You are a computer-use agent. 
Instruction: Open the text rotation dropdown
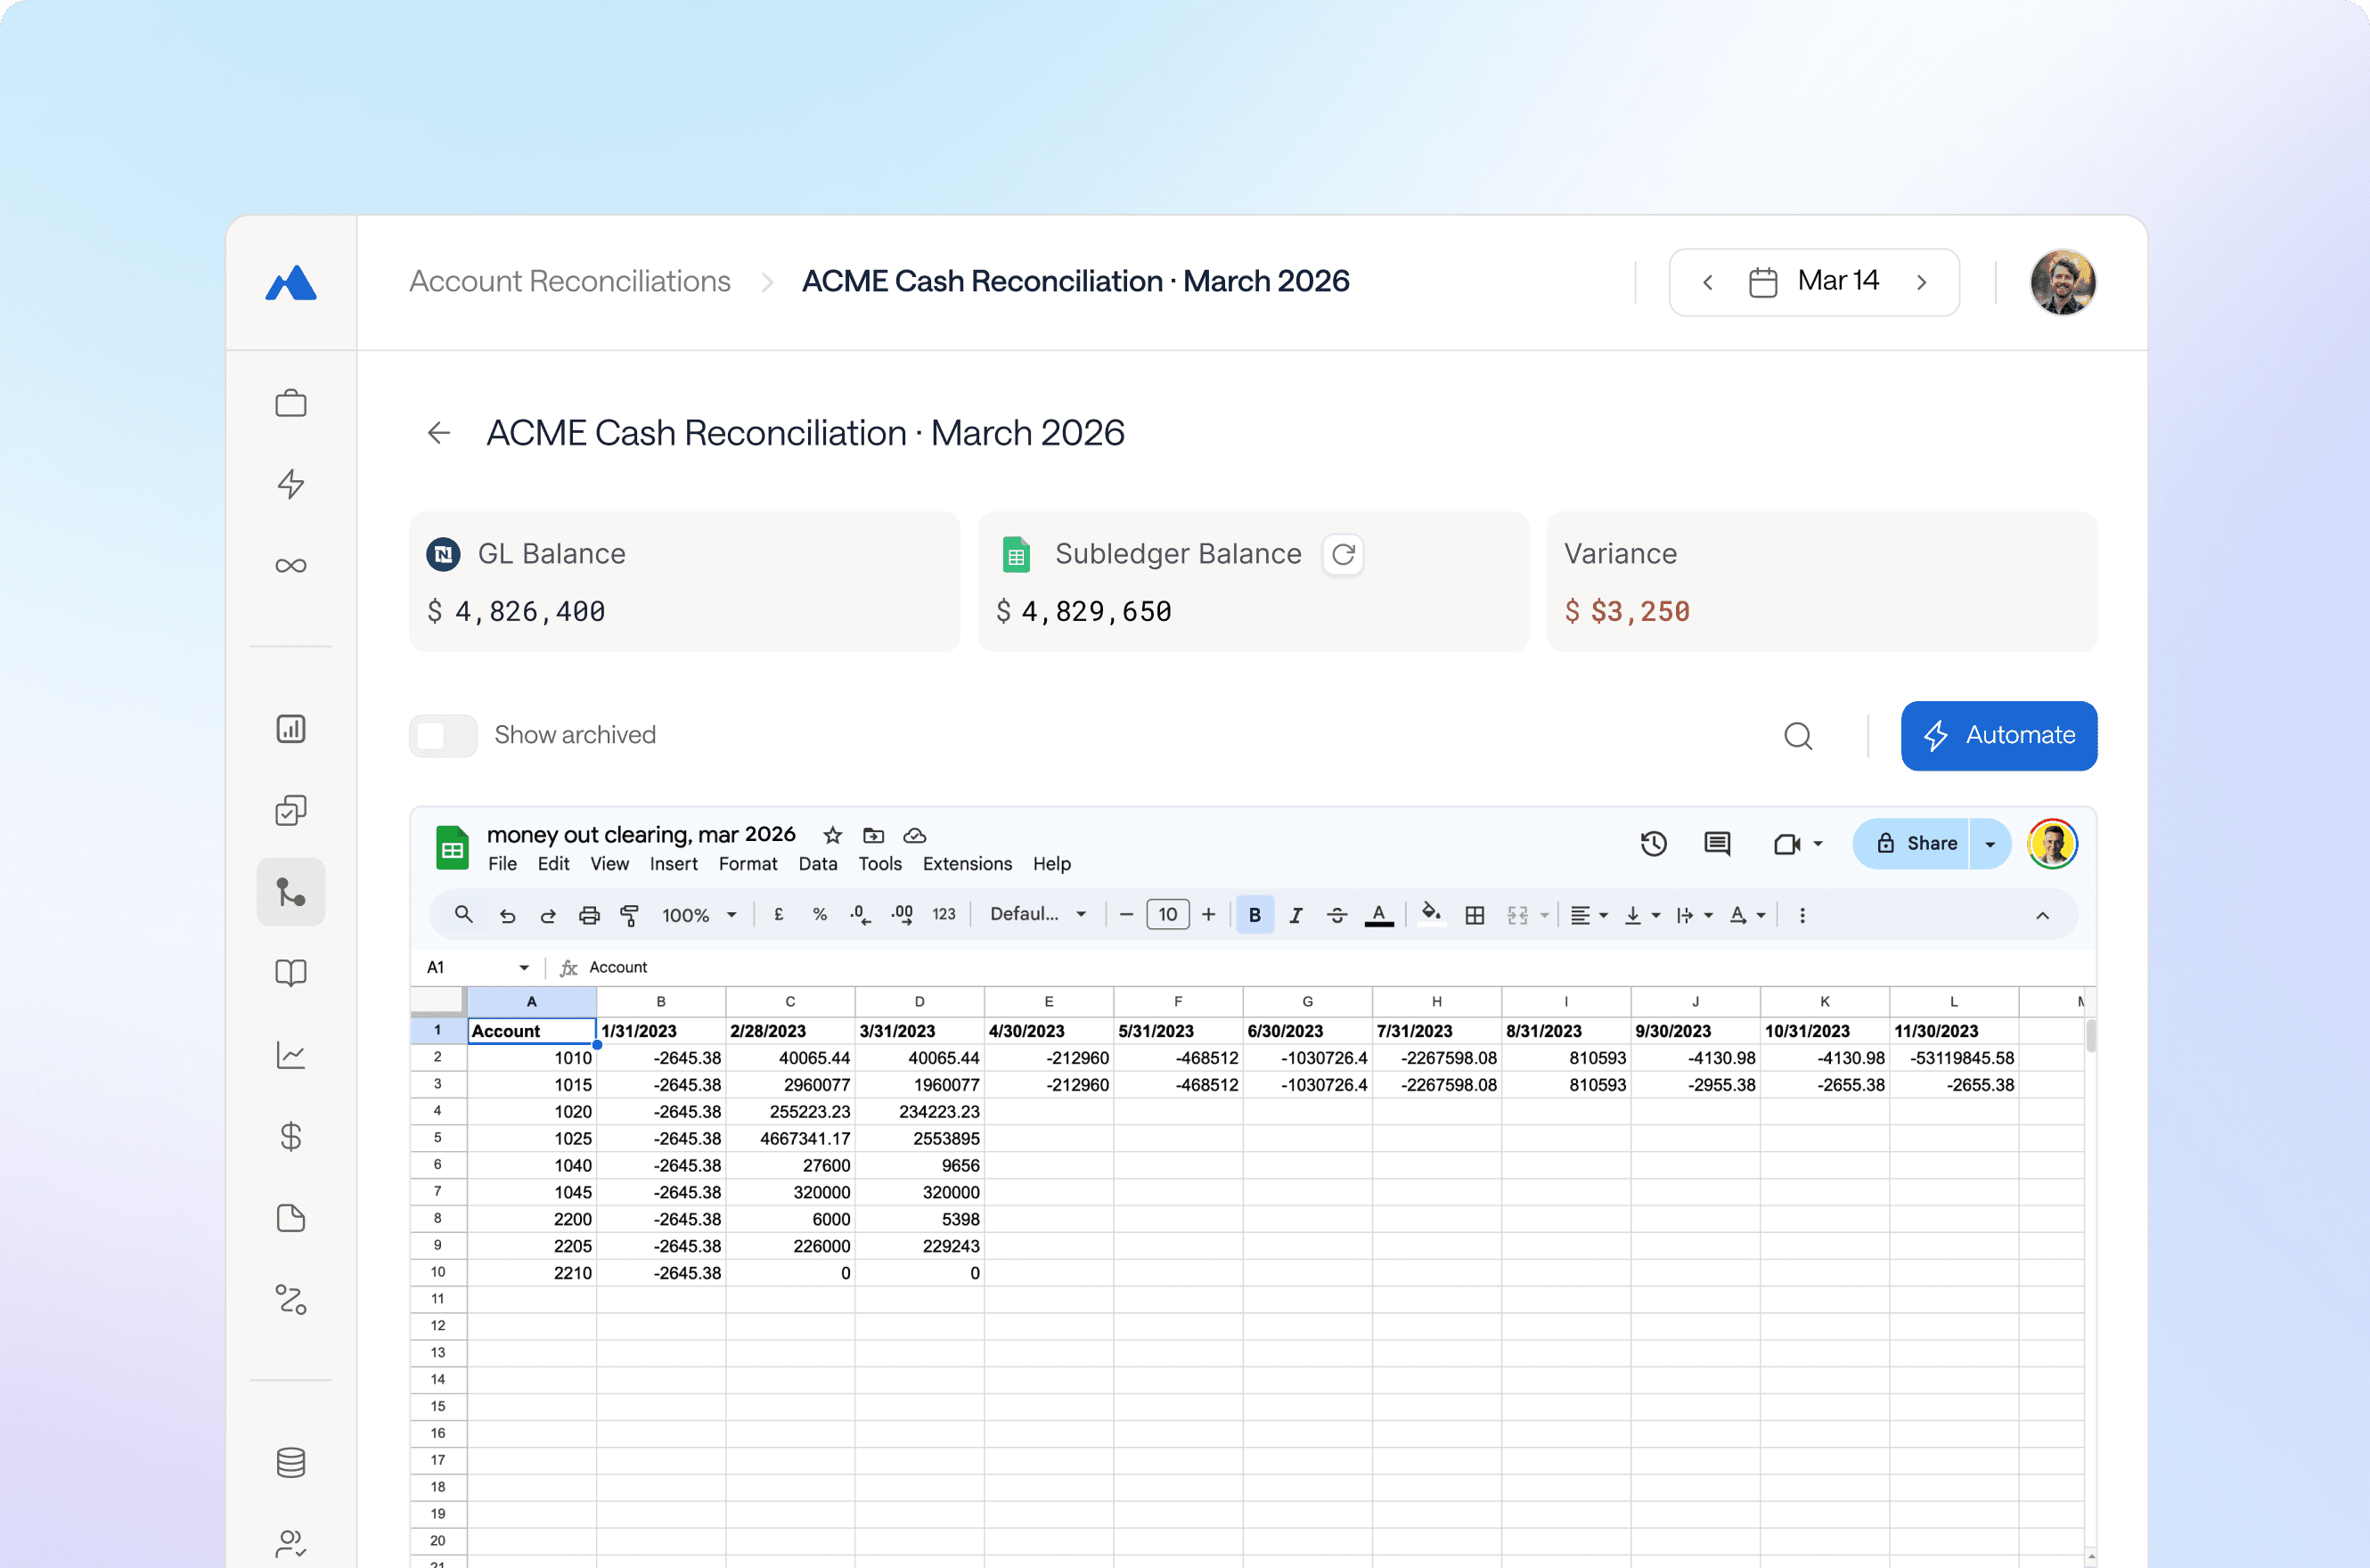[1748, 915]
